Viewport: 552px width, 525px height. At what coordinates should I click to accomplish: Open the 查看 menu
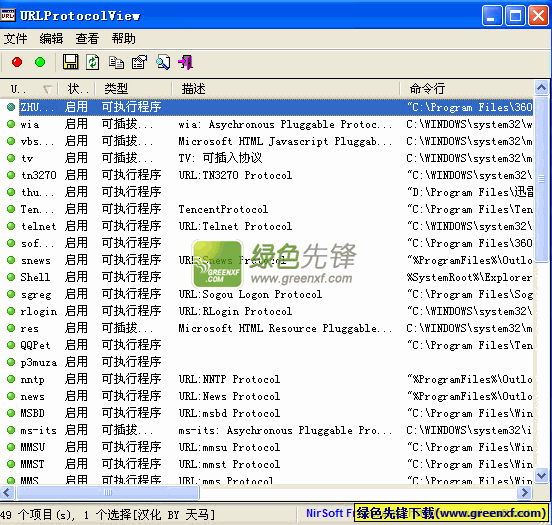click(x=87, y=39)
